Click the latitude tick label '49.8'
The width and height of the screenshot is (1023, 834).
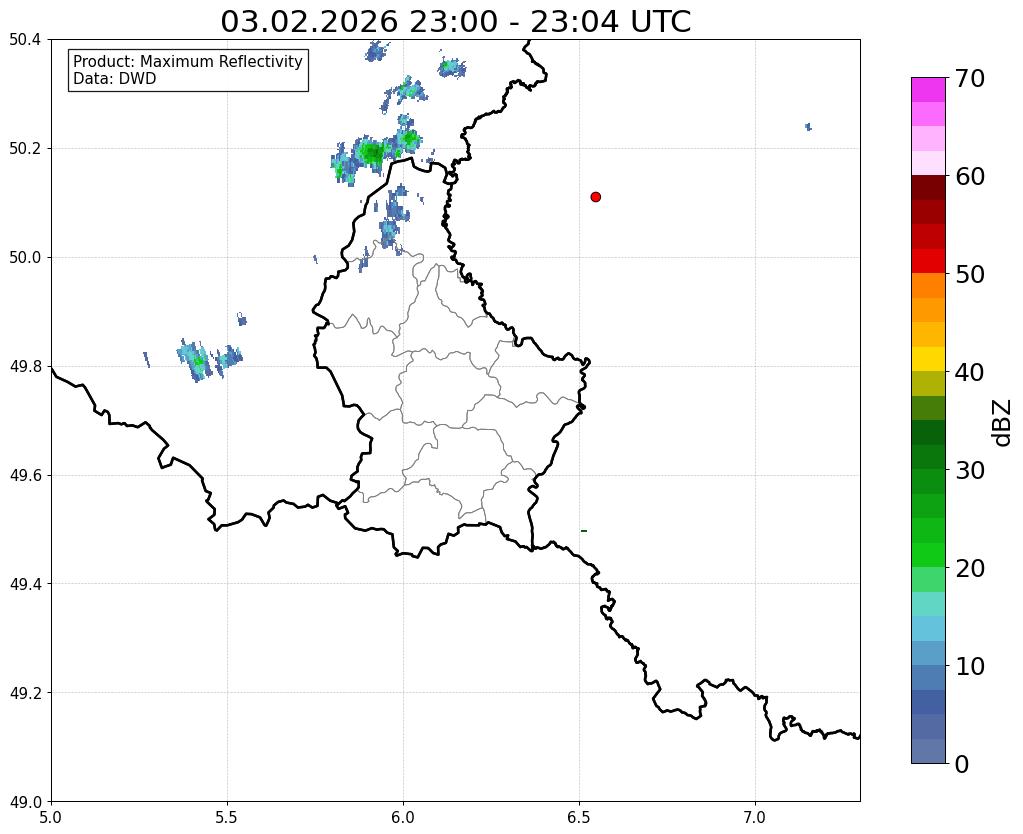click(x=25, y=367)
